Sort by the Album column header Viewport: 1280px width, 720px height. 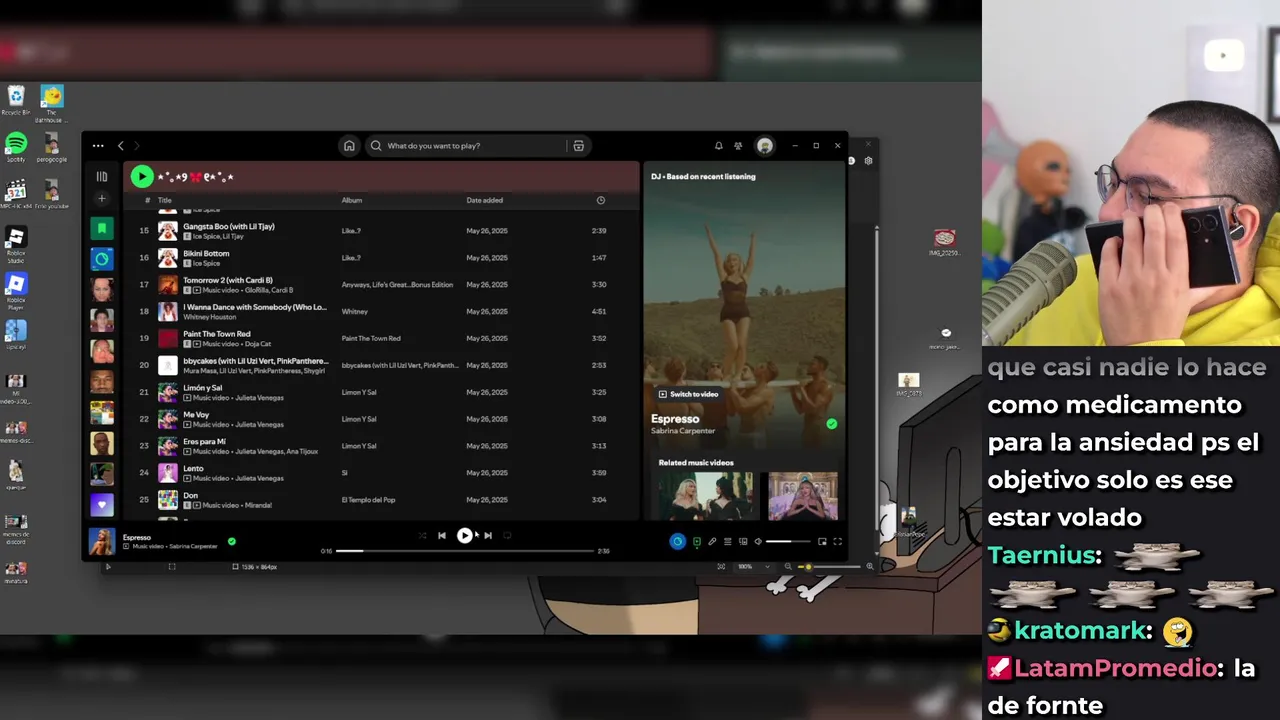(x=352, y=200)
